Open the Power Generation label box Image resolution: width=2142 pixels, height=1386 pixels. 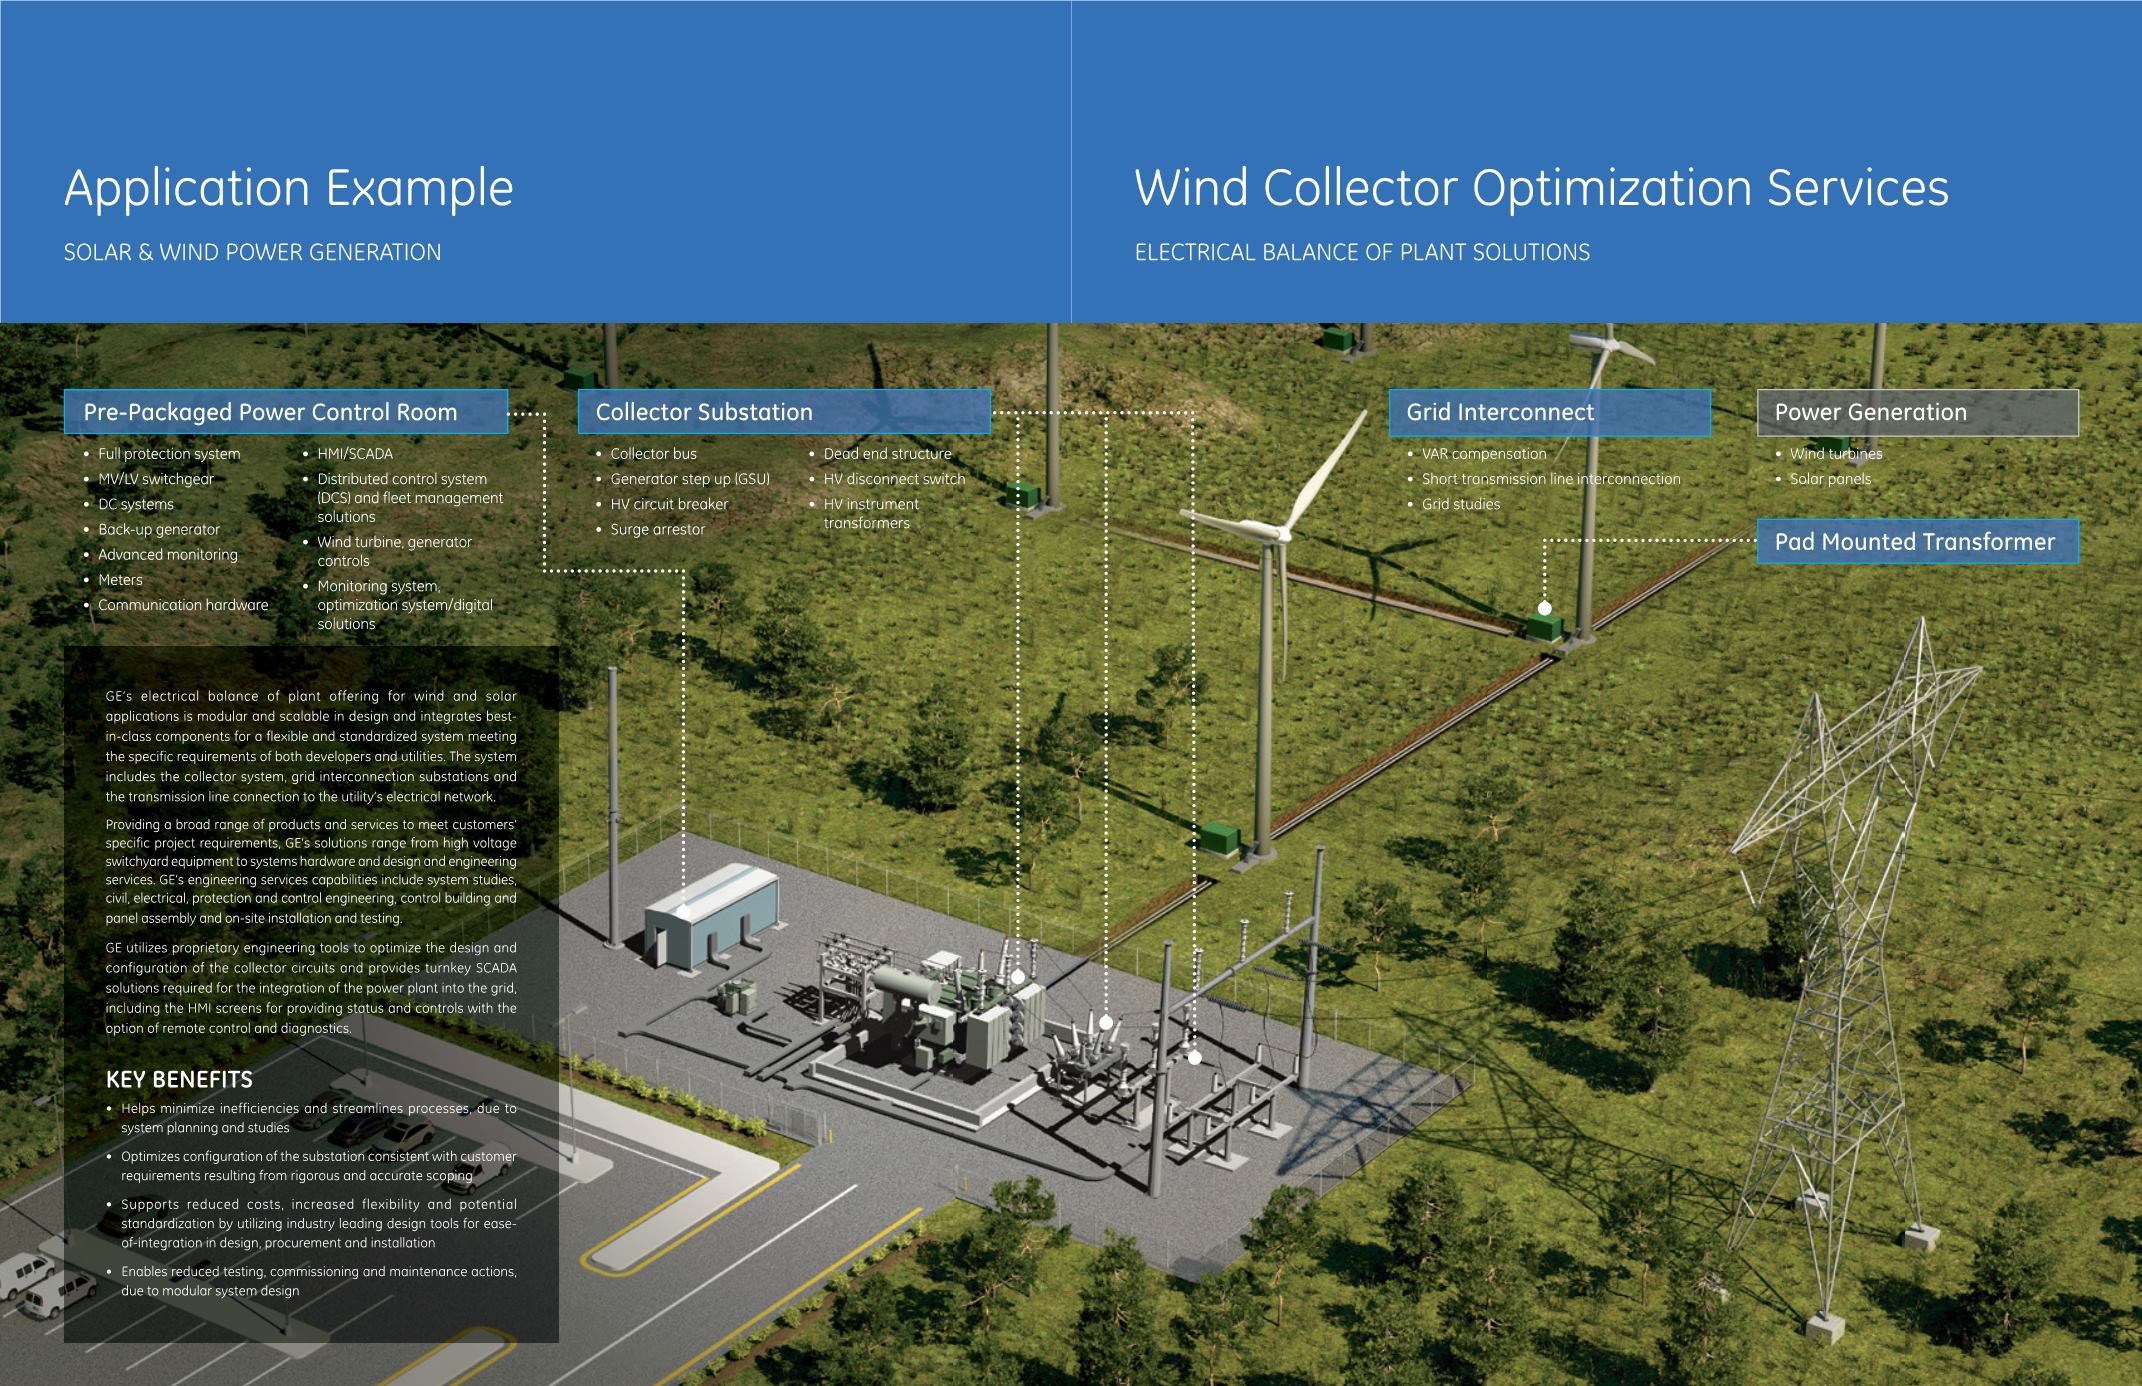(x=1917, y=412)
